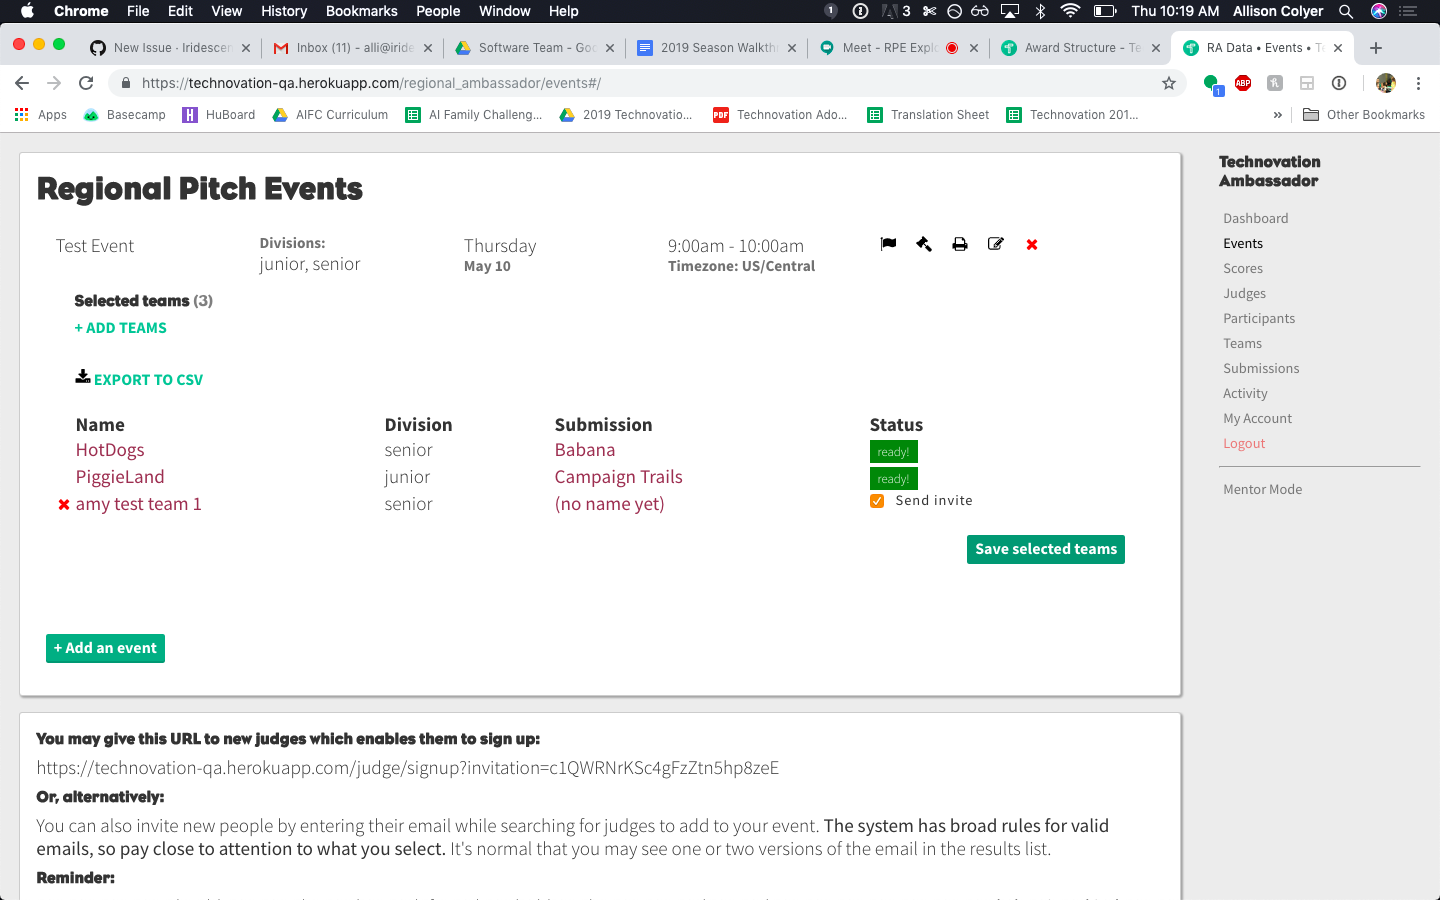This screenshot has width=1440, height=900.
Task: Edit the Test Event
Action: click(x=996, y=243)
